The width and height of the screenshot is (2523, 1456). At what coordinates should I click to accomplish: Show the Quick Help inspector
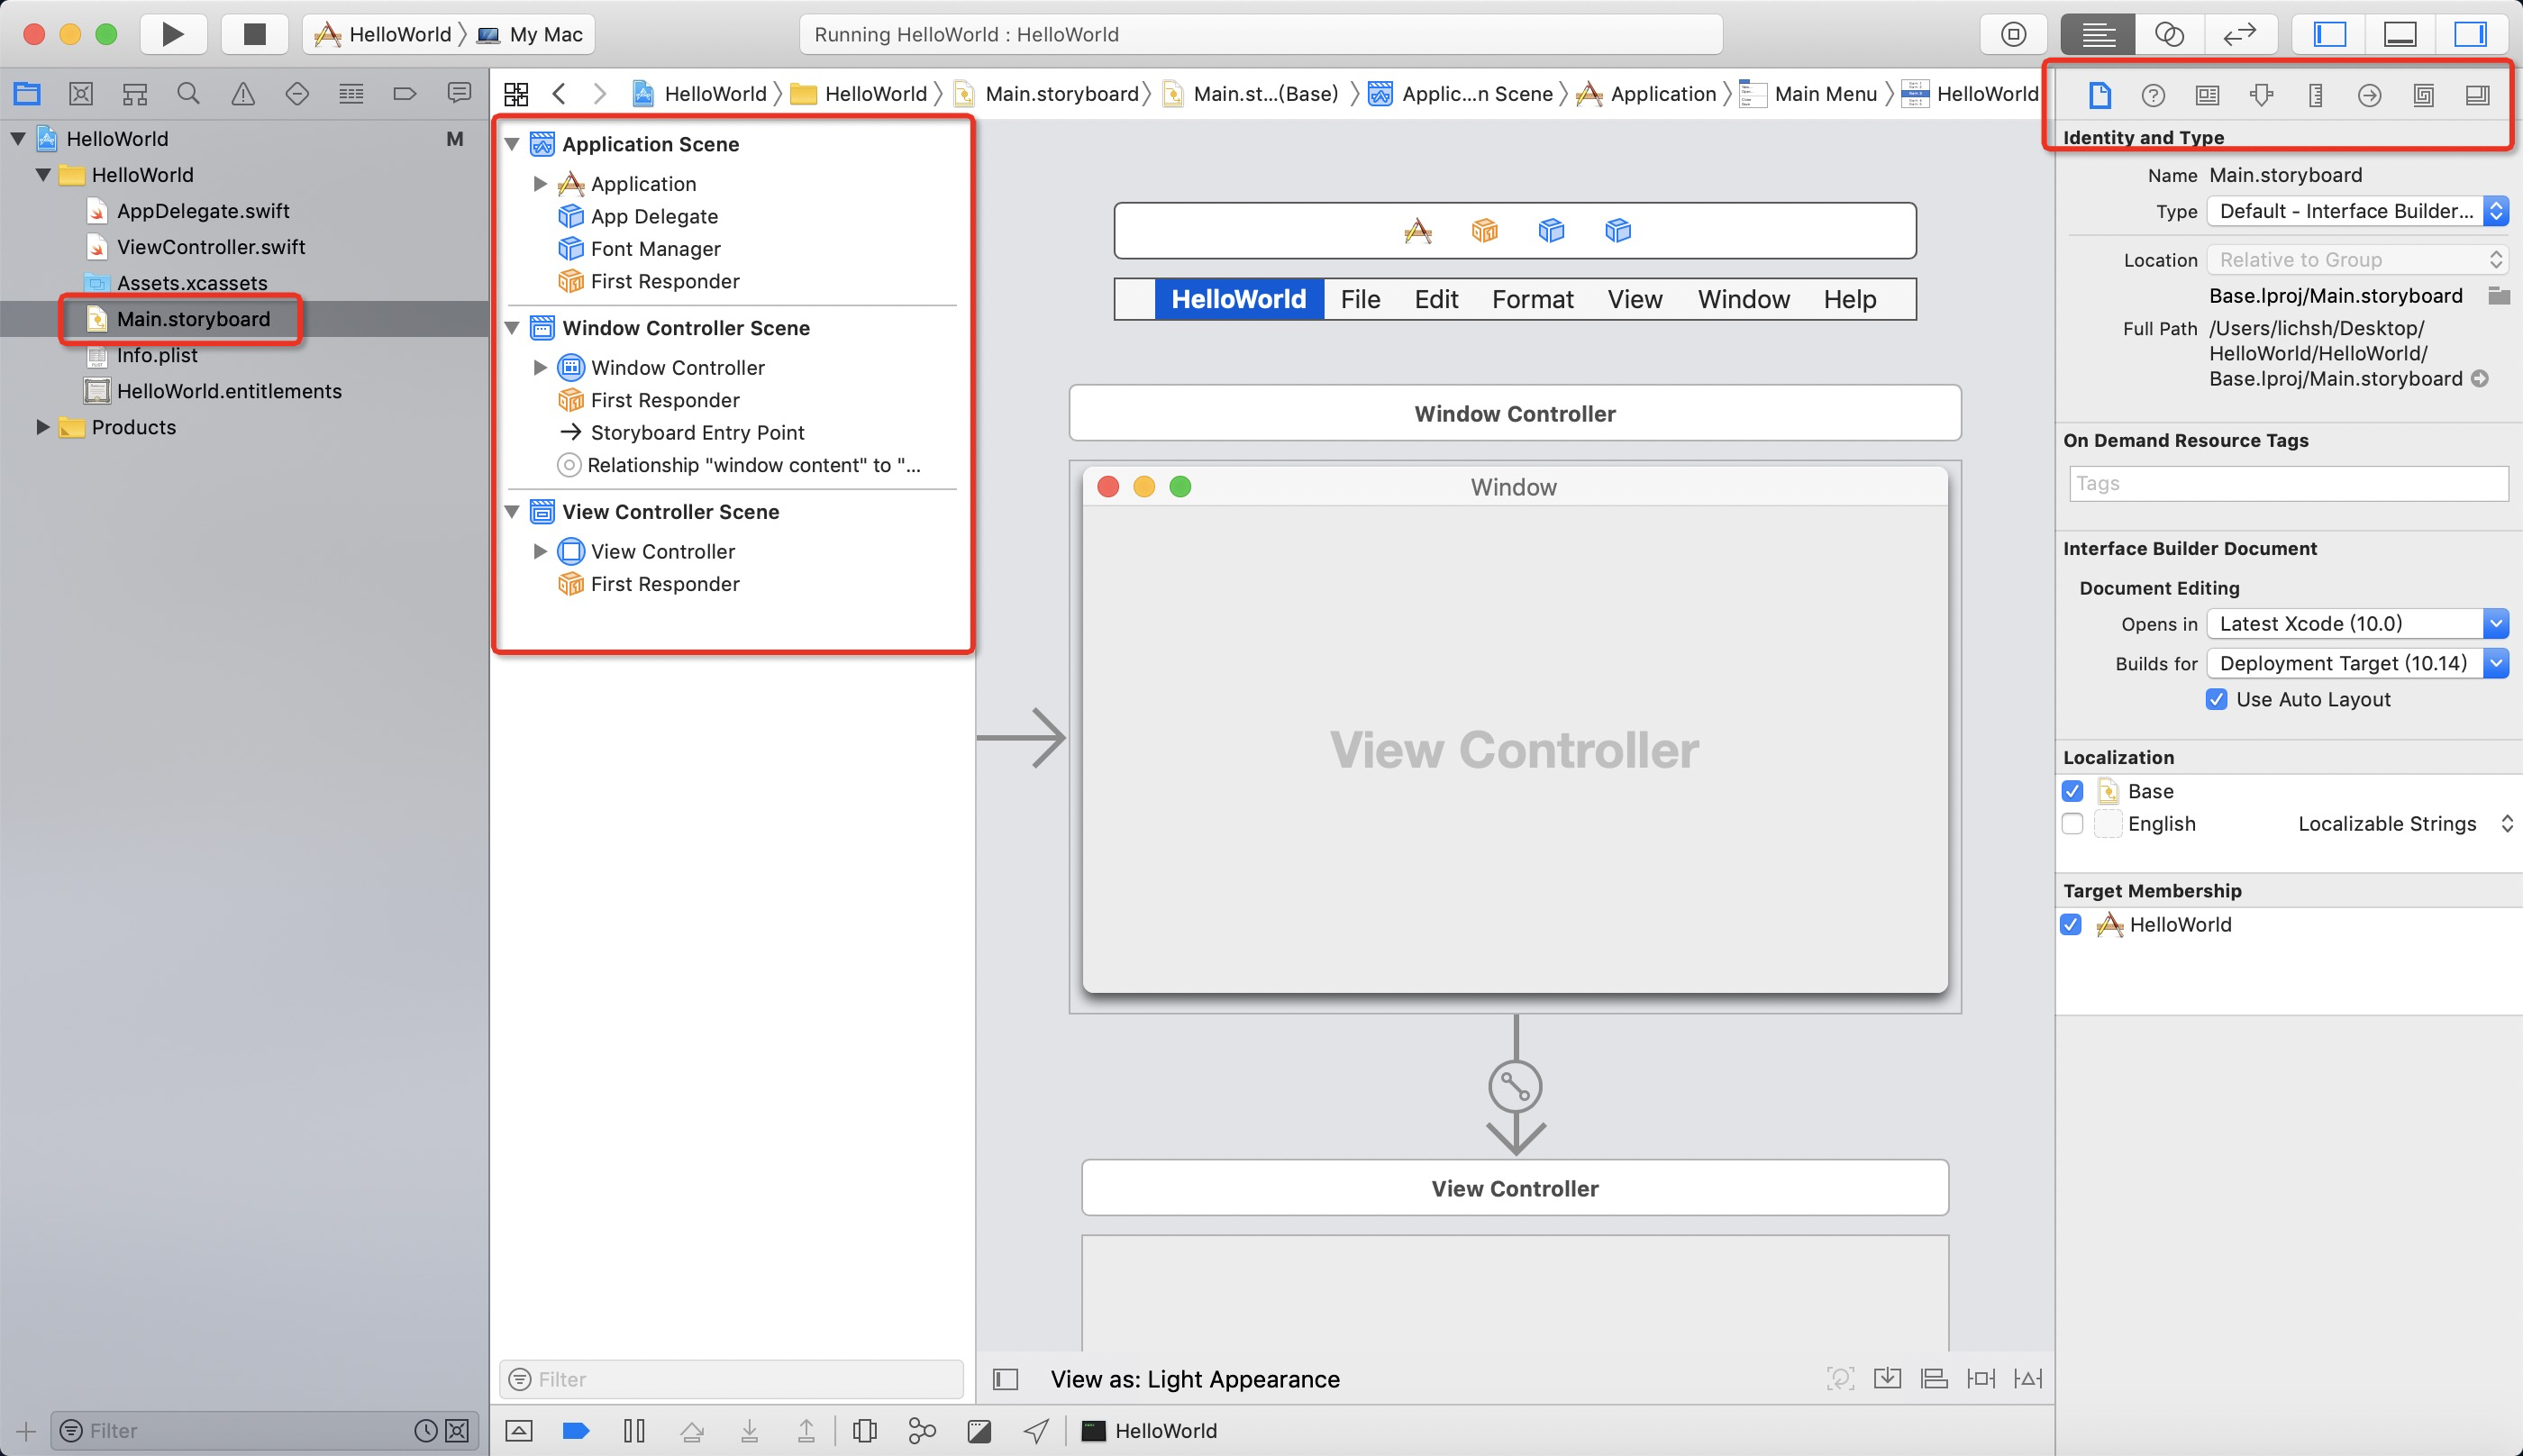[x=2153, y=95]
